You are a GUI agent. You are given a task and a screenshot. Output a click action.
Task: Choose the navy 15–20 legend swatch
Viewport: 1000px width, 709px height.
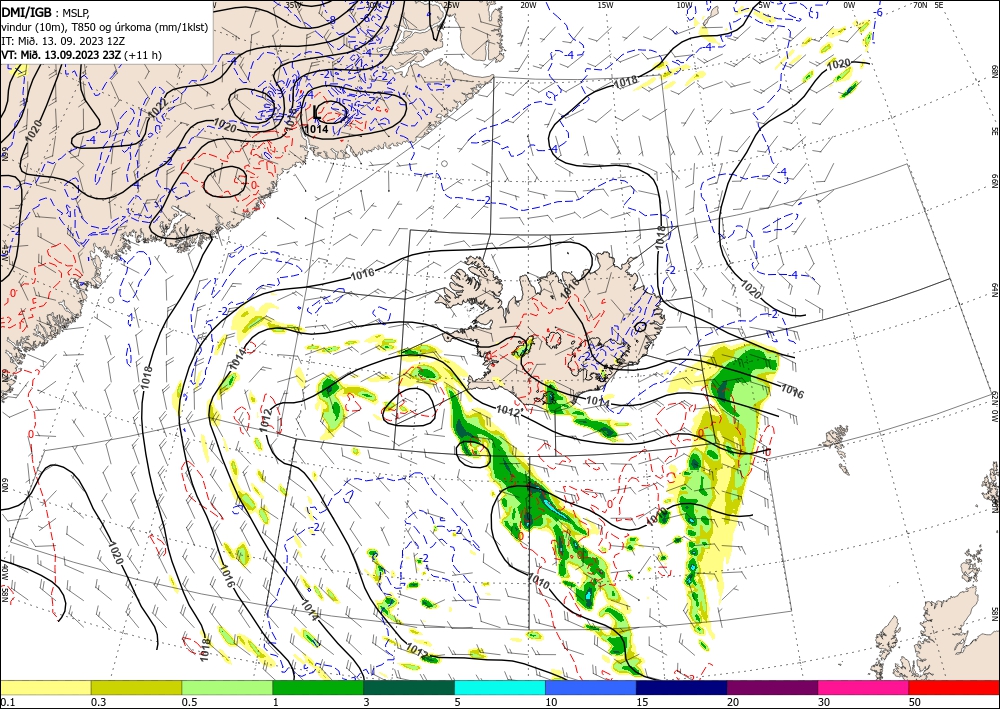click(x=681, y=687)
